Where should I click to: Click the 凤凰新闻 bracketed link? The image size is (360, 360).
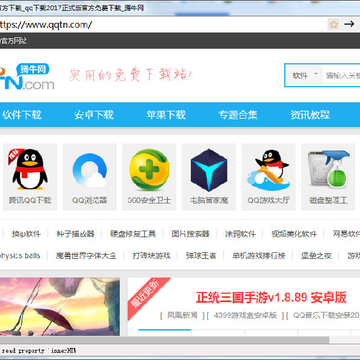182,315
